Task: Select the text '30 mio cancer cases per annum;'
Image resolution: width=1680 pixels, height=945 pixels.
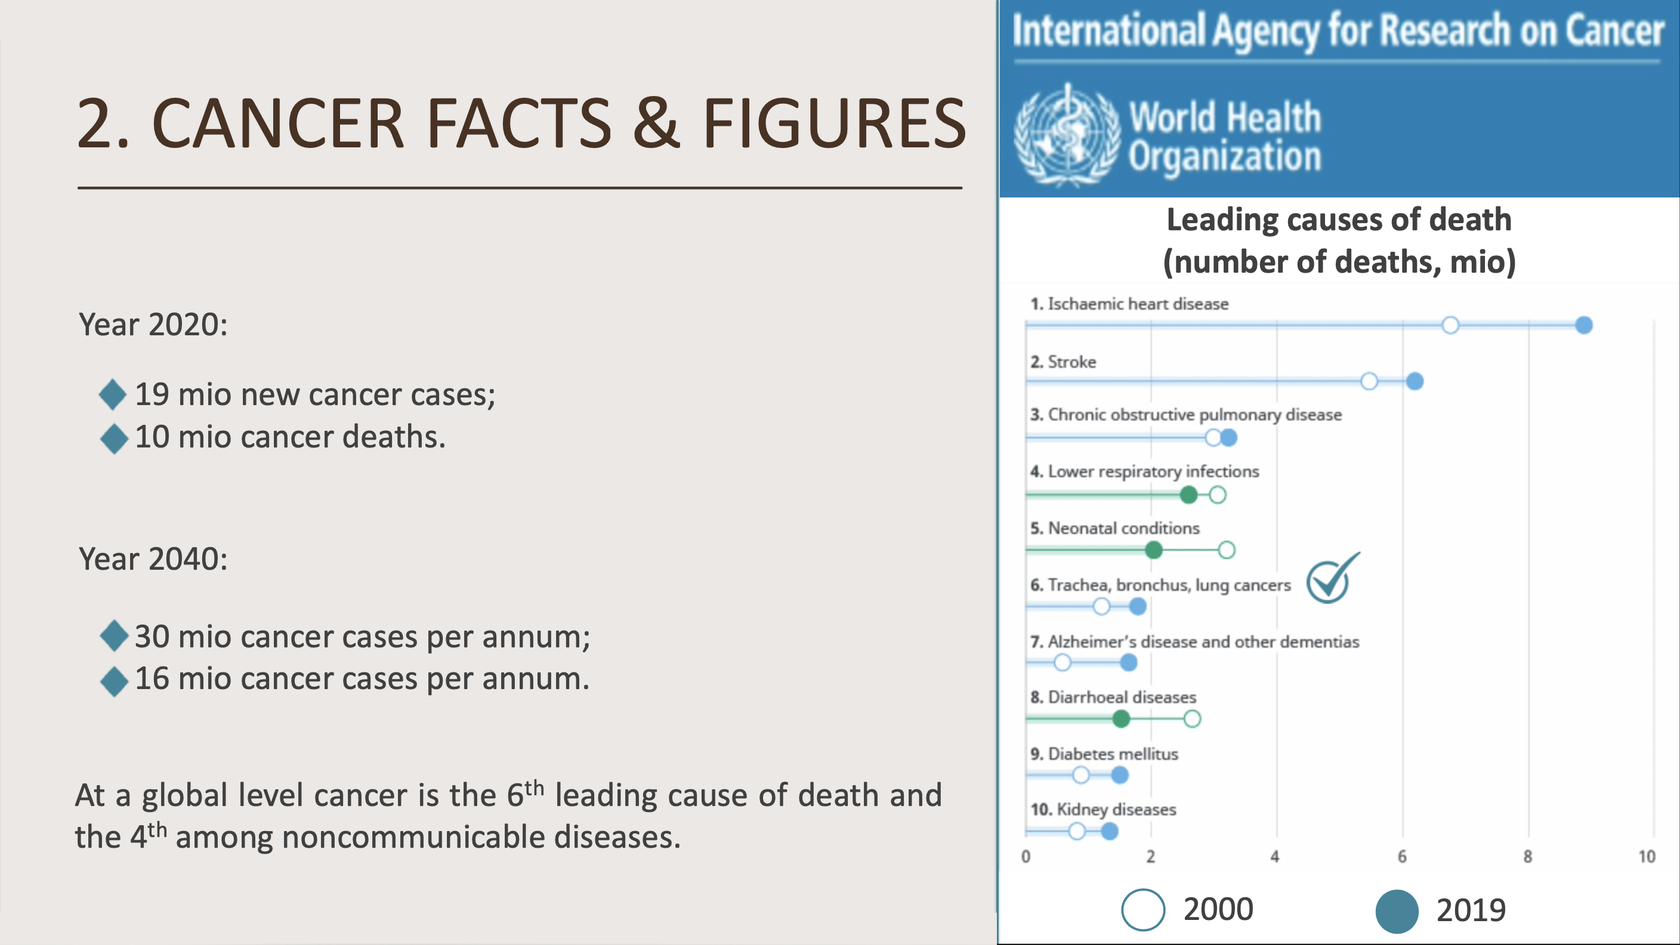Action: click(x=363, y=637)
